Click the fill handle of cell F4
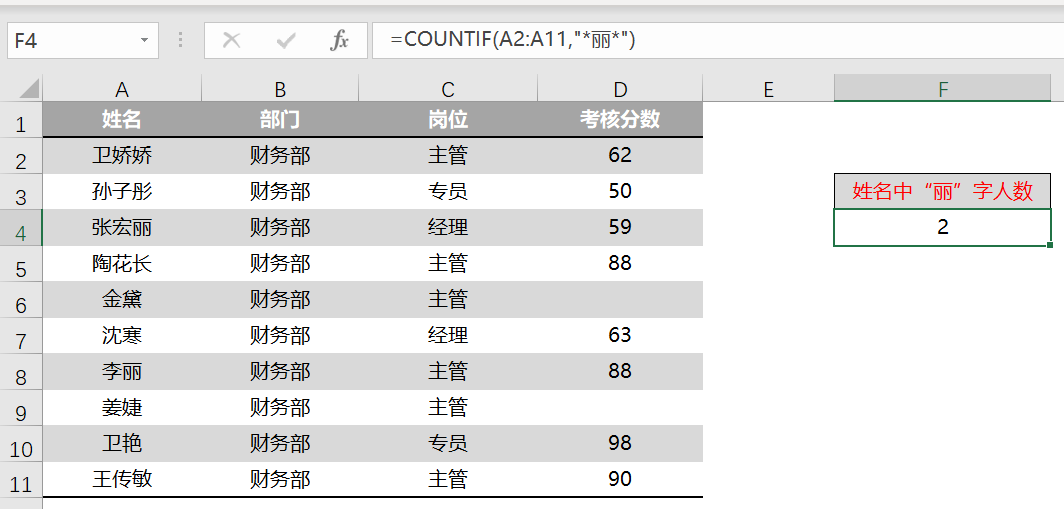1064x509 pixels. [1050, 245]
